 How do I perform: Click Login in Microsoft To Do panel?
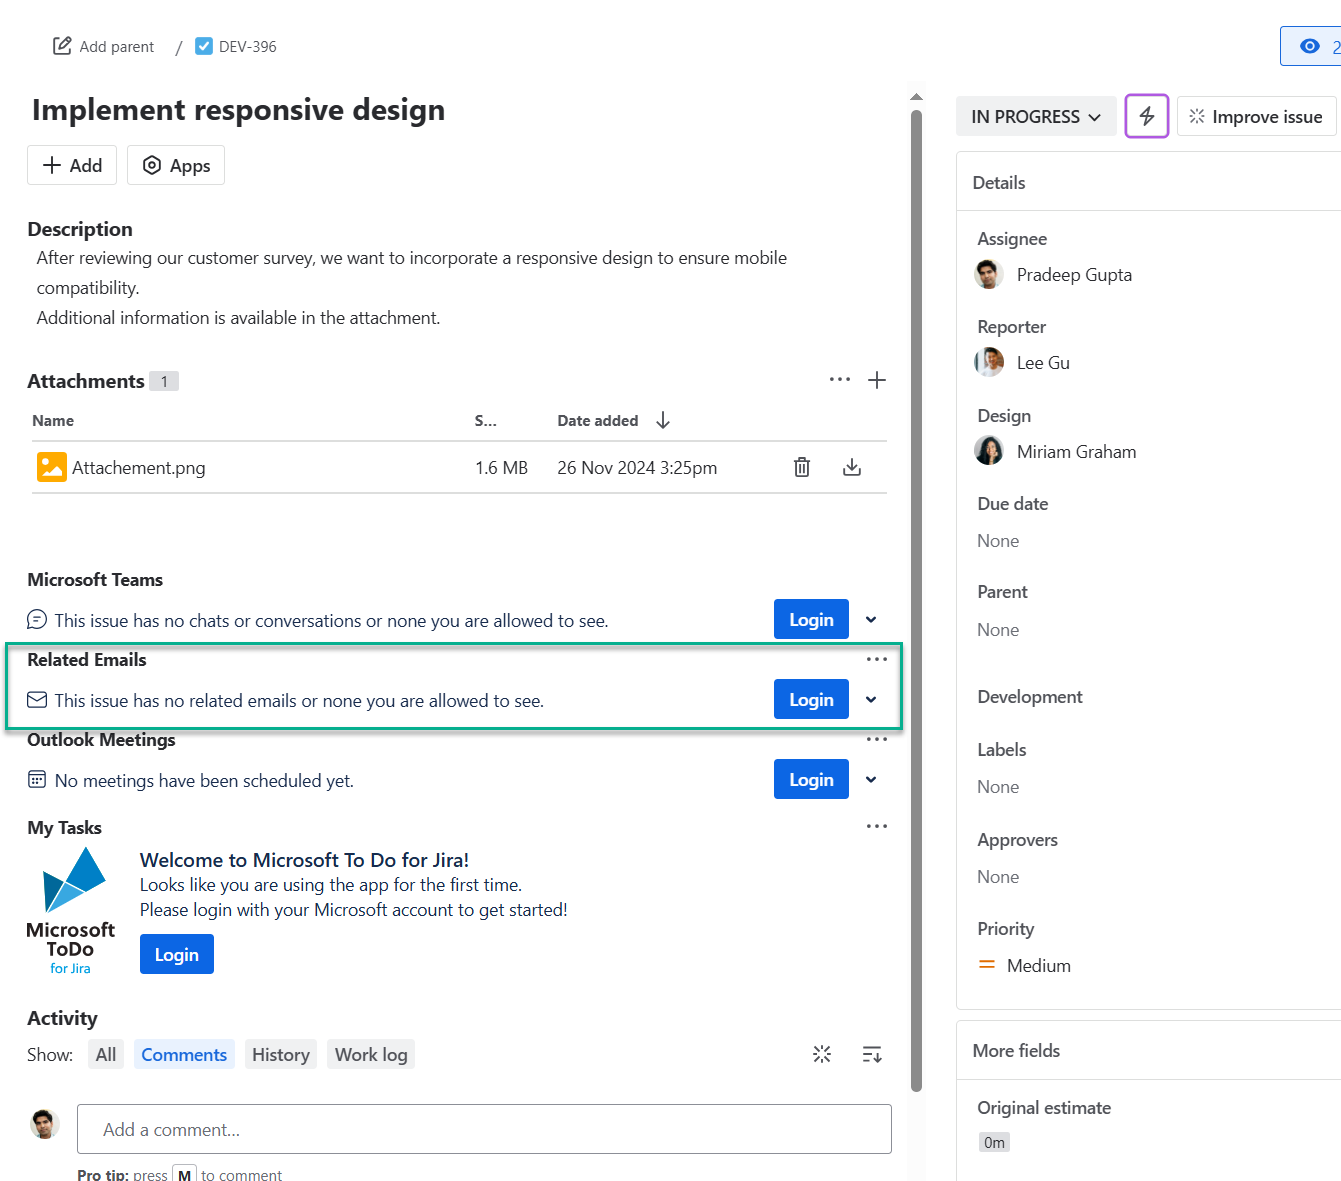point(176,955)
